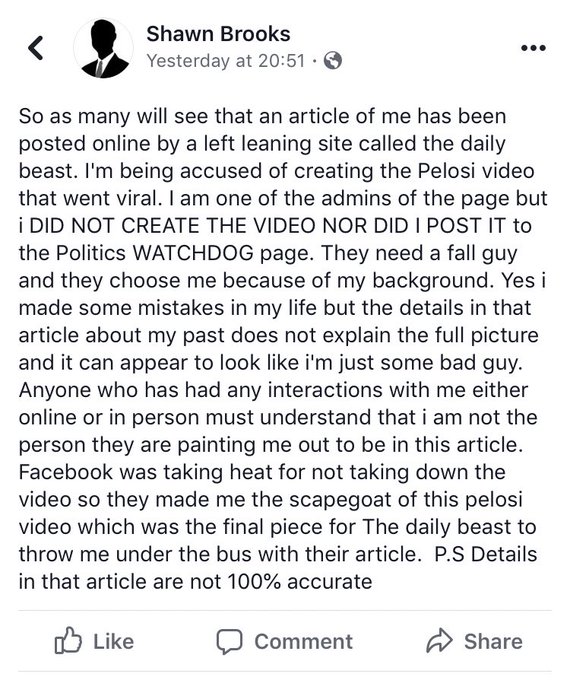570x680 pixels.
Task: Click the 'Like' text label
Action: [114, 641]
